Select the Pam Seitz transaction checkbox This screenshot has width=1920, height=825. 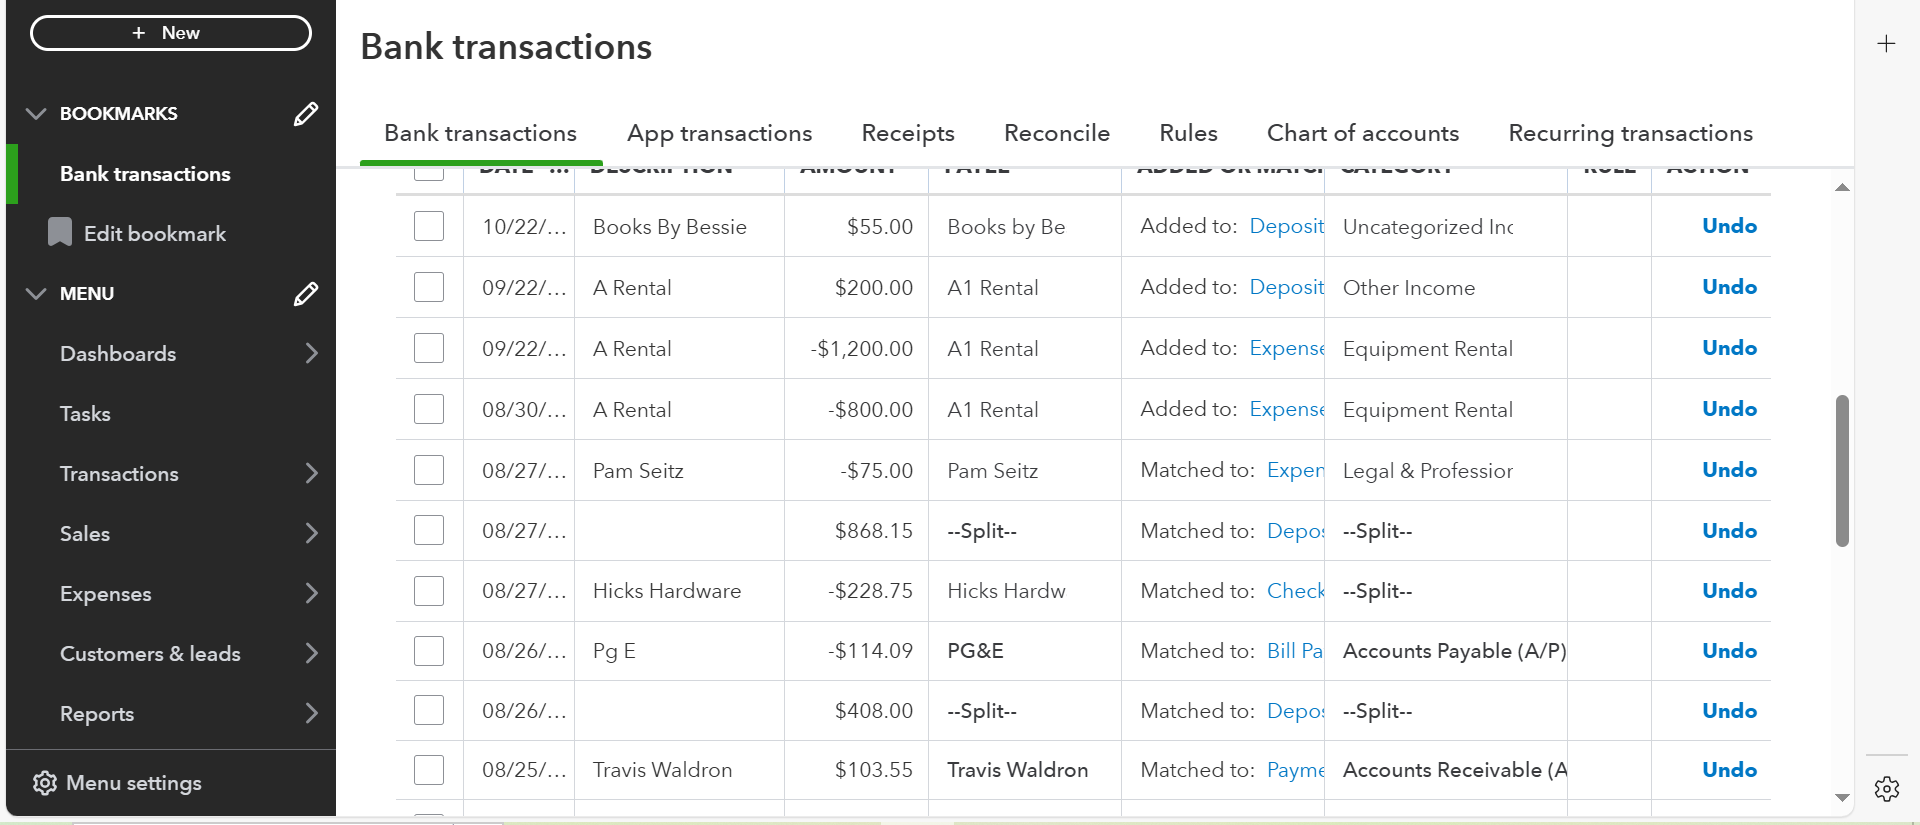pos(429,470)
